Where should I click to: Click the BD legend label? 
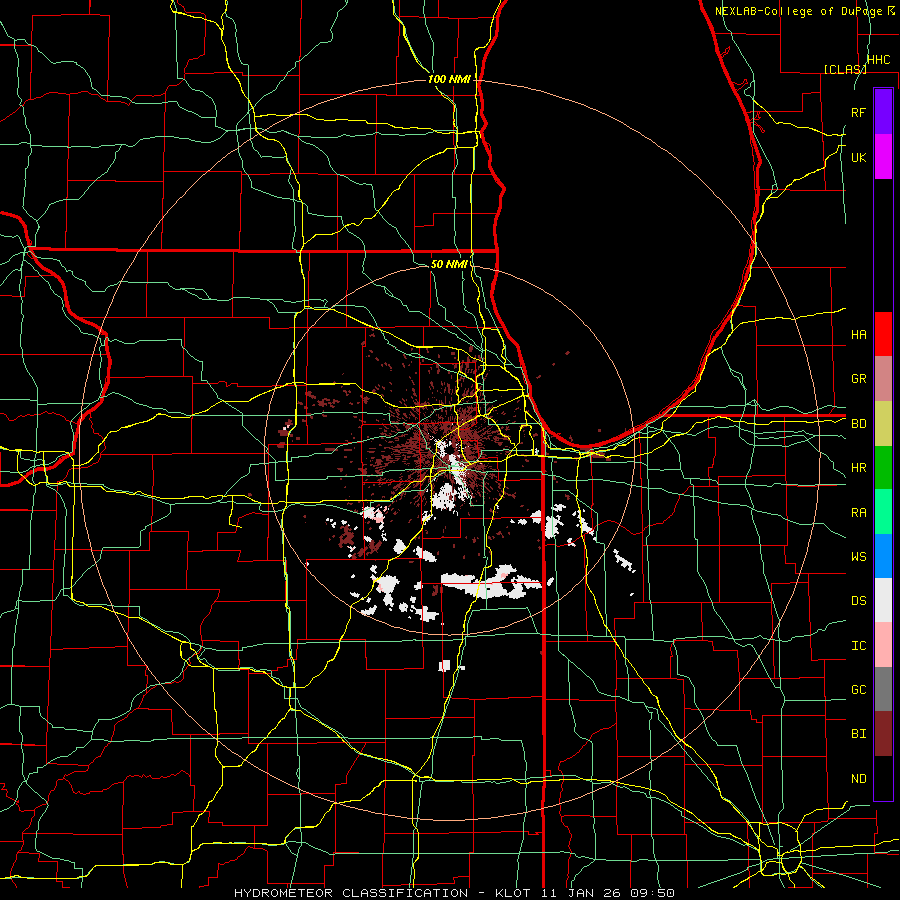[x=858, y=424]
